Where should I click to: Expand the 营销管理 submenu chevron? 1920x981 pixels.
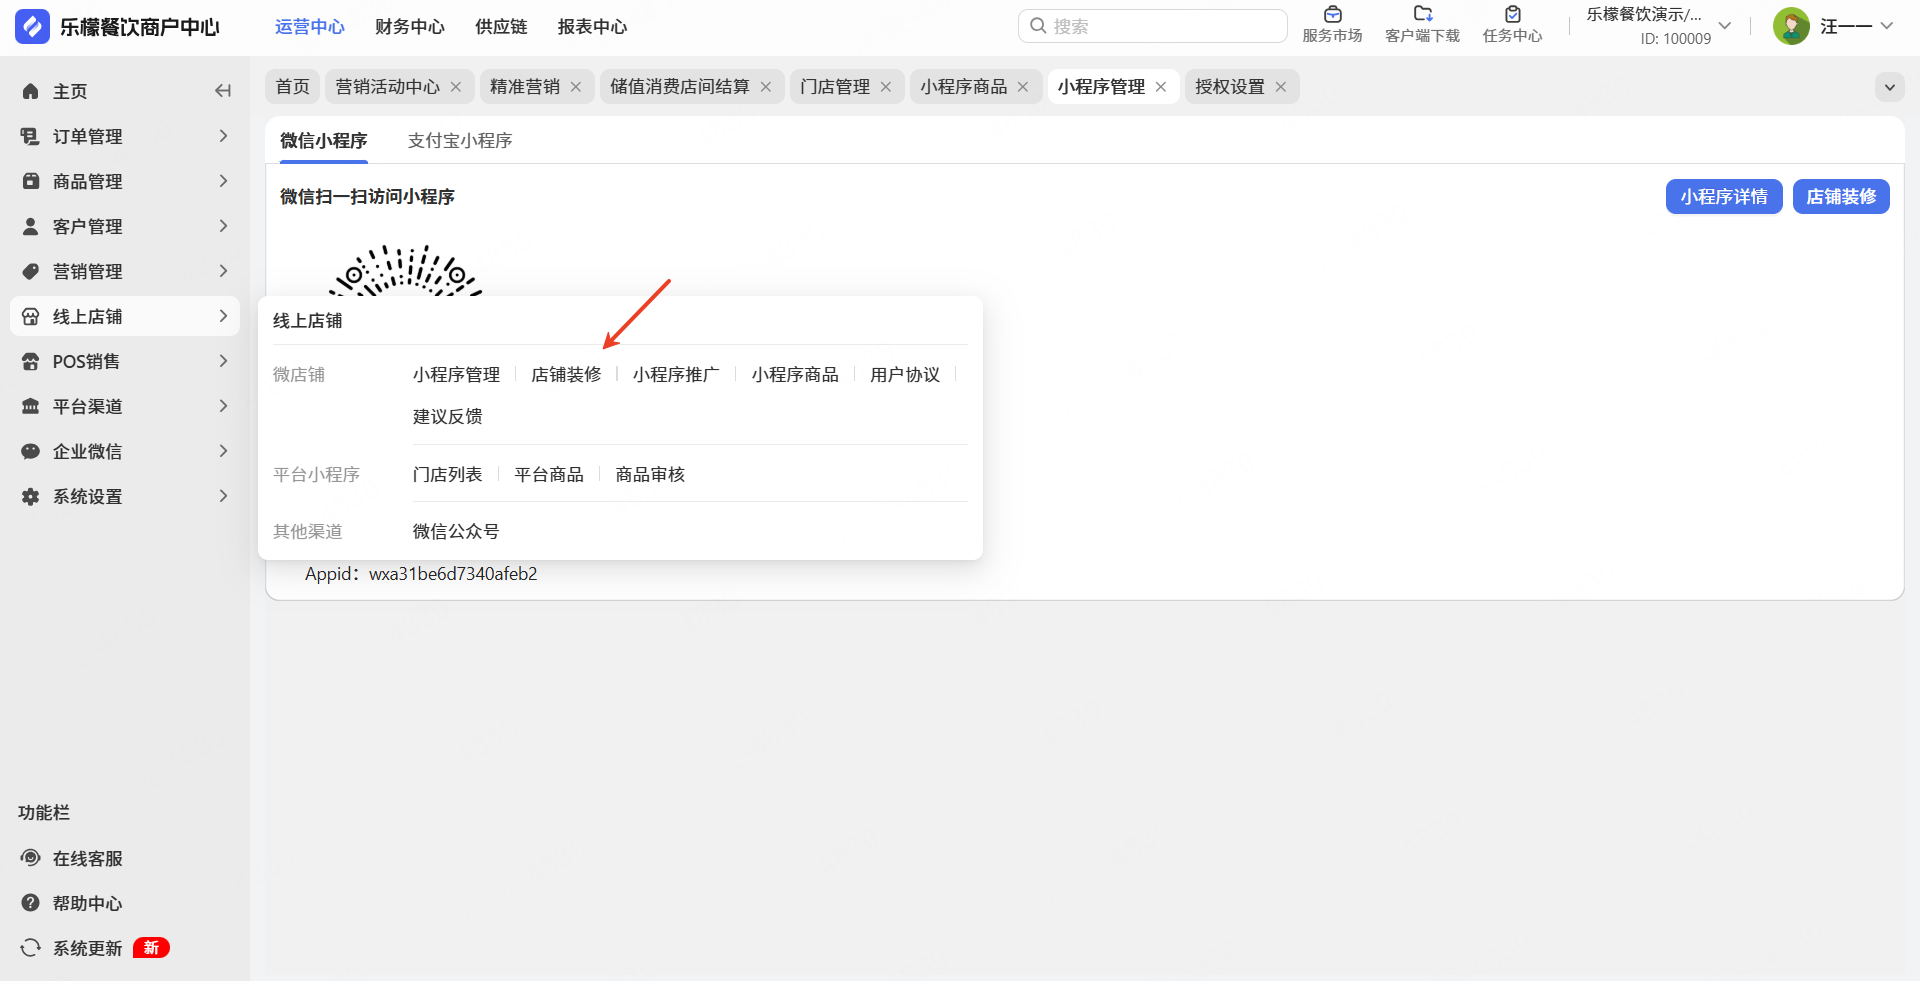[223, 271]
